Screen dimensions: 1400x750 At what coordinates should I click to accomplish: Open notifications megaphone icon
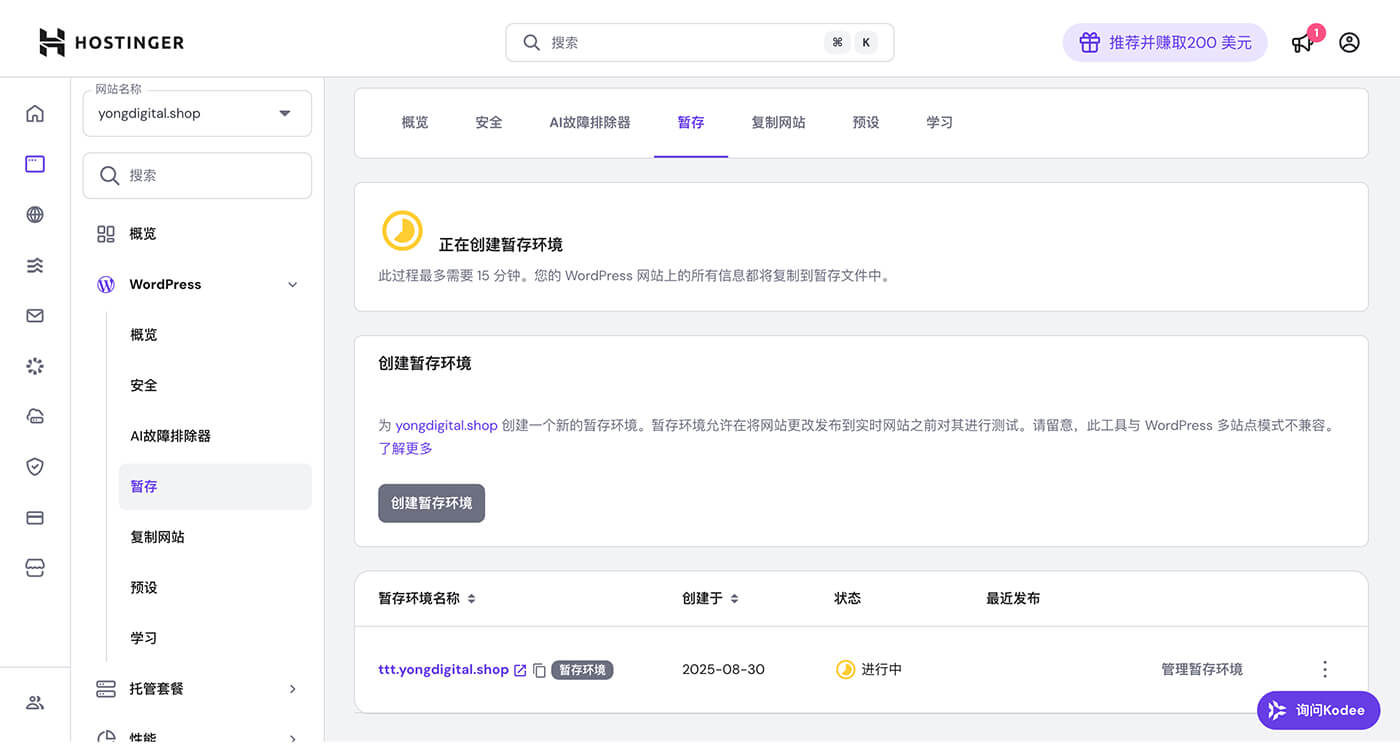pyautogui.click(x=1302, y=43)
